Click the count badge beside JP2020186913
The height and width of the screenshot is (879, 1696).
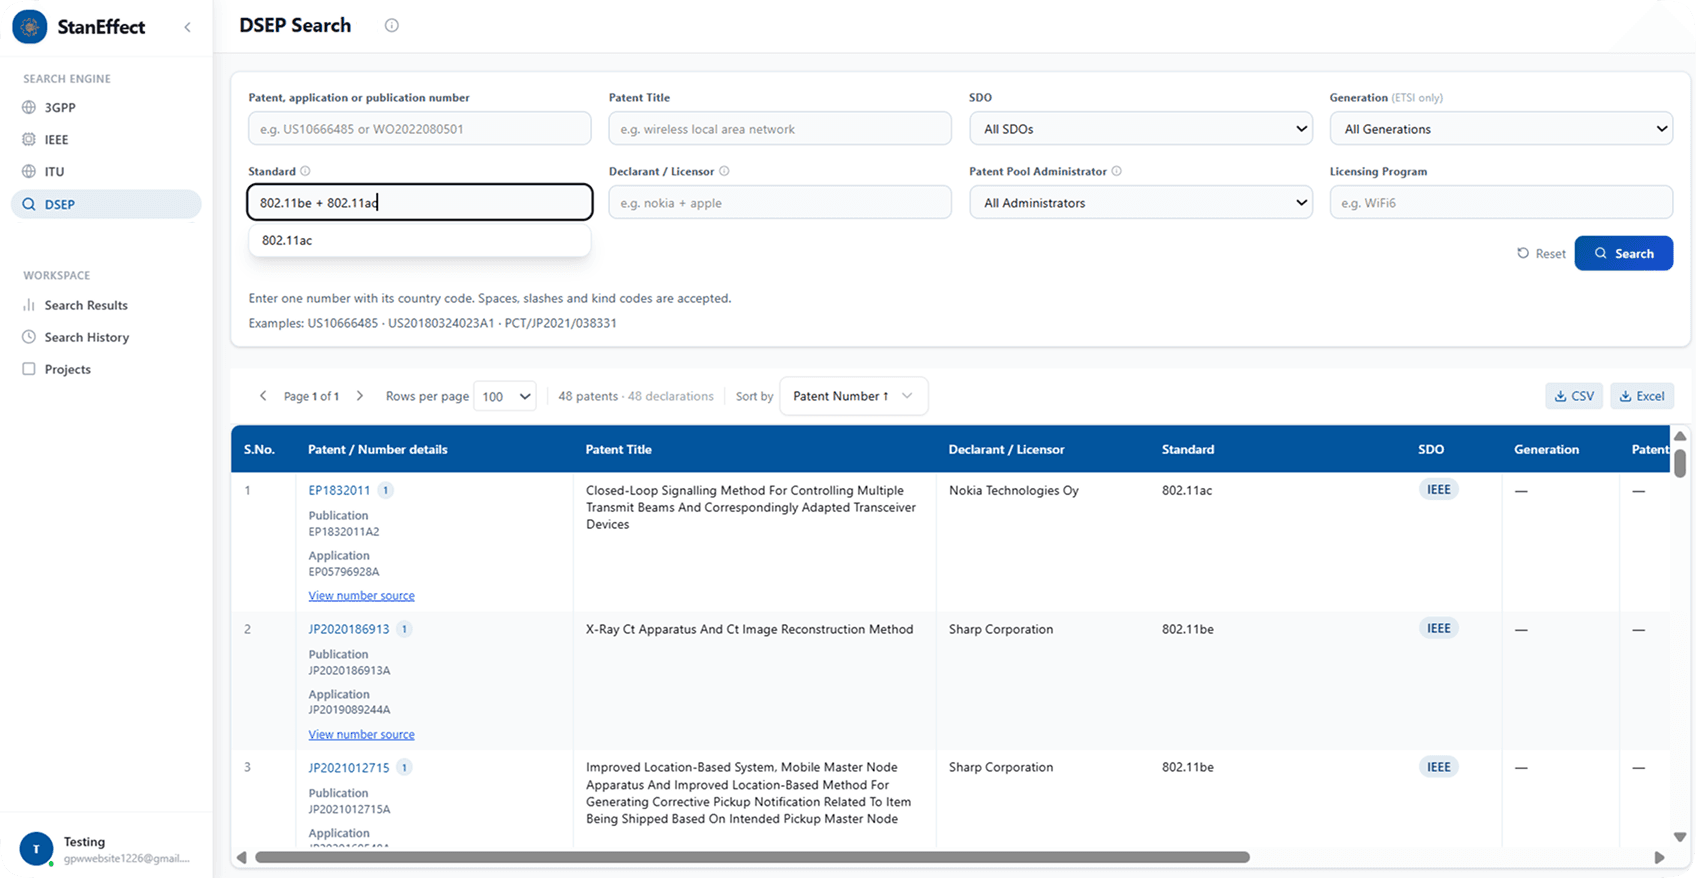tap(404, 629)
